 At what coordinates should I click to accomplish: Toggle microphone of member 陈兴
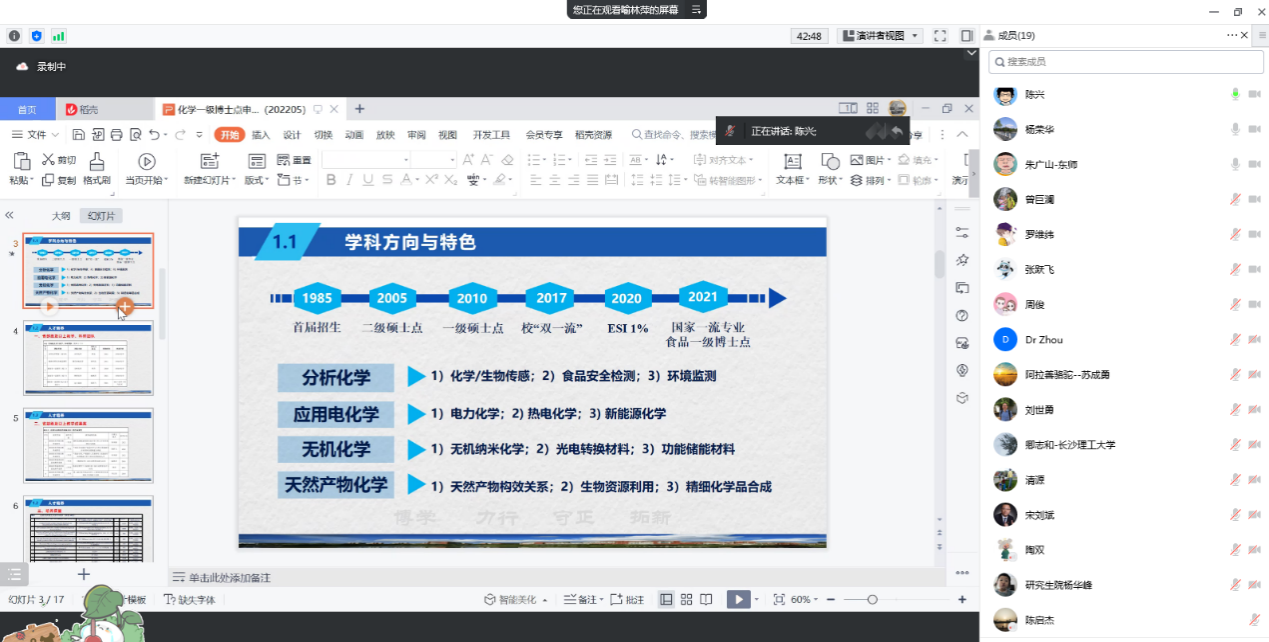[1235, 94]
